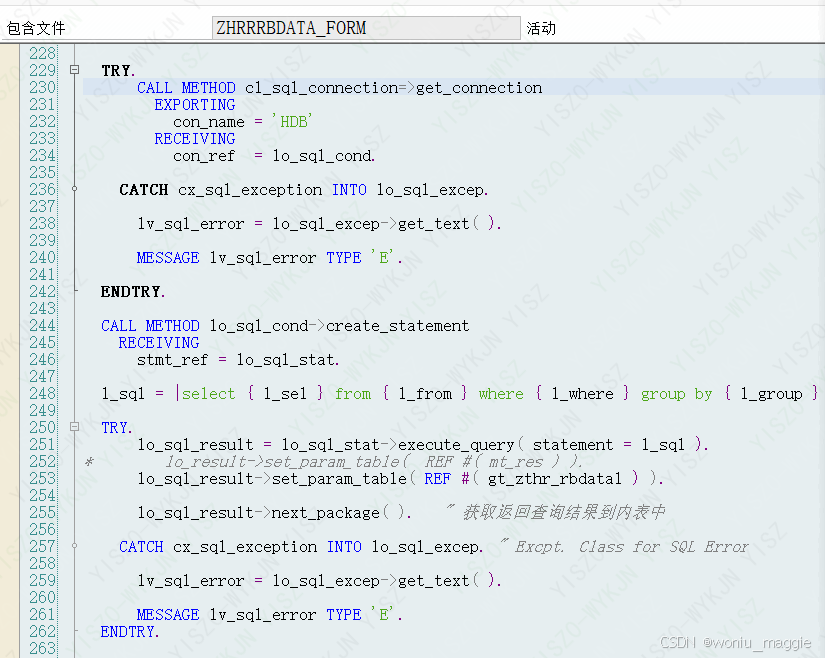The height and width of the screenshot is (658, 825).
Task: Click the 'Excpt. Class for SQL Error' comment
Action: coord(623,547)
